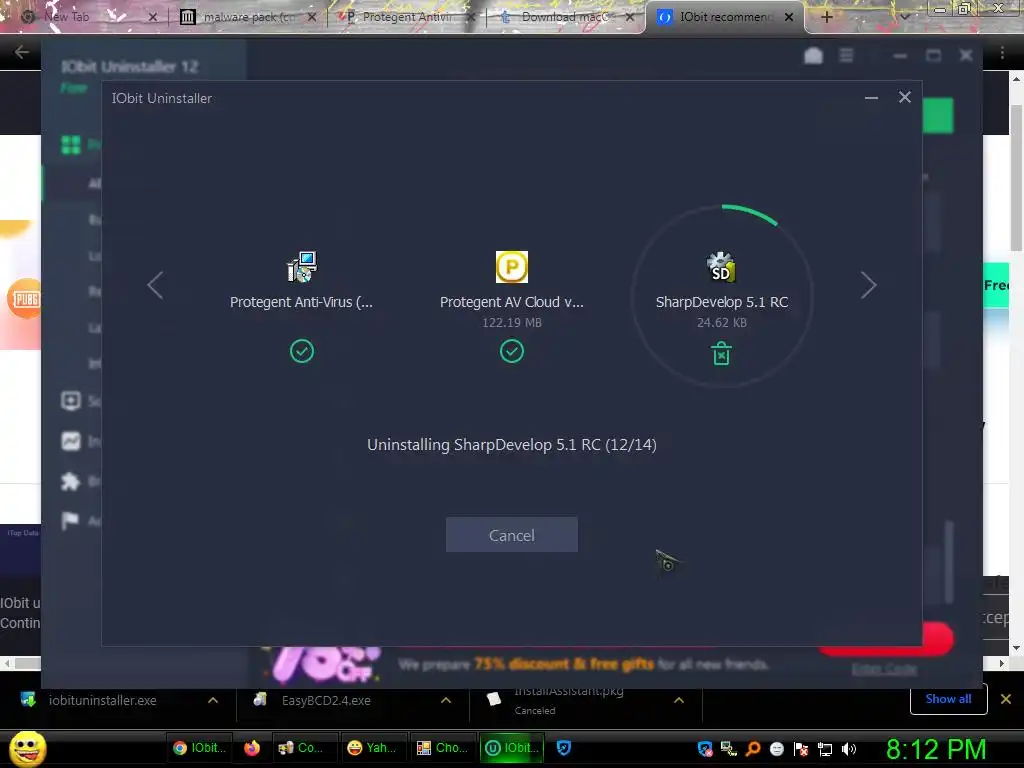Expand options for EasyBCD2.4.exe download

(446, 700)
